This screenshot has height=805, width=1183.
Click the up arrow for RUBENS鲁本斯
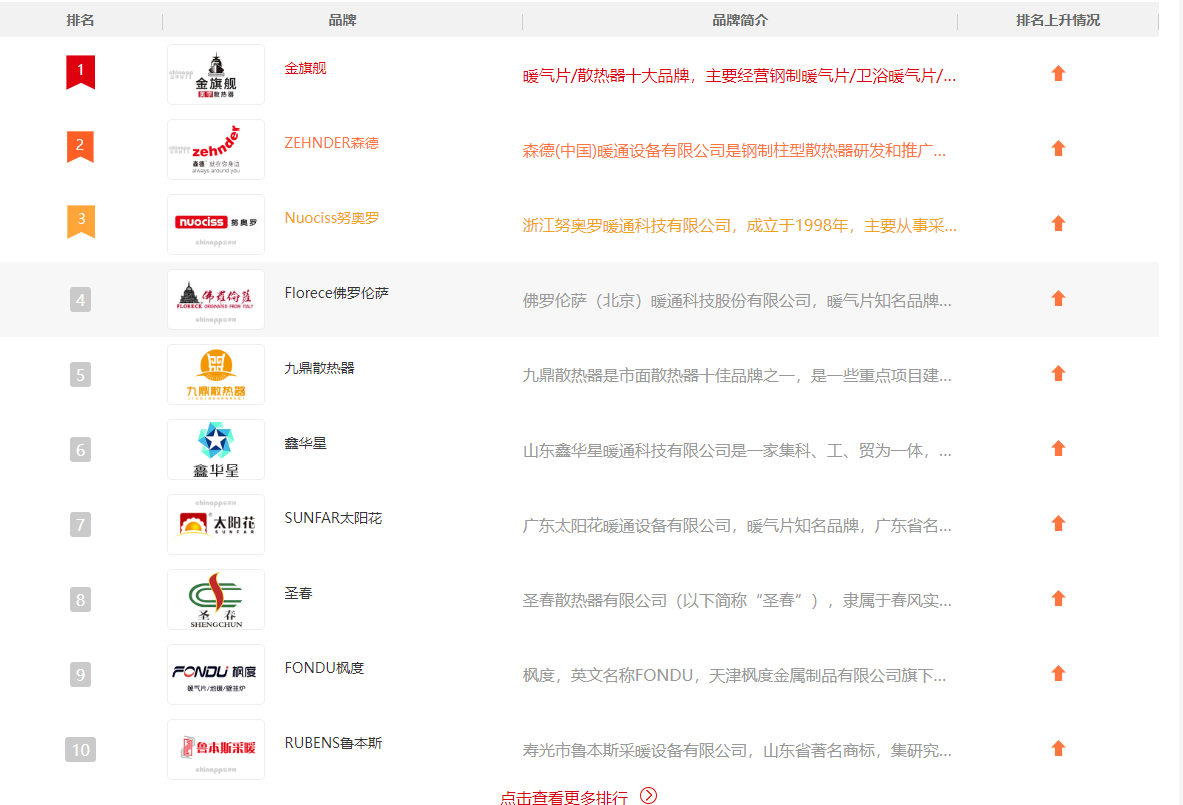tap(1058, 749)
